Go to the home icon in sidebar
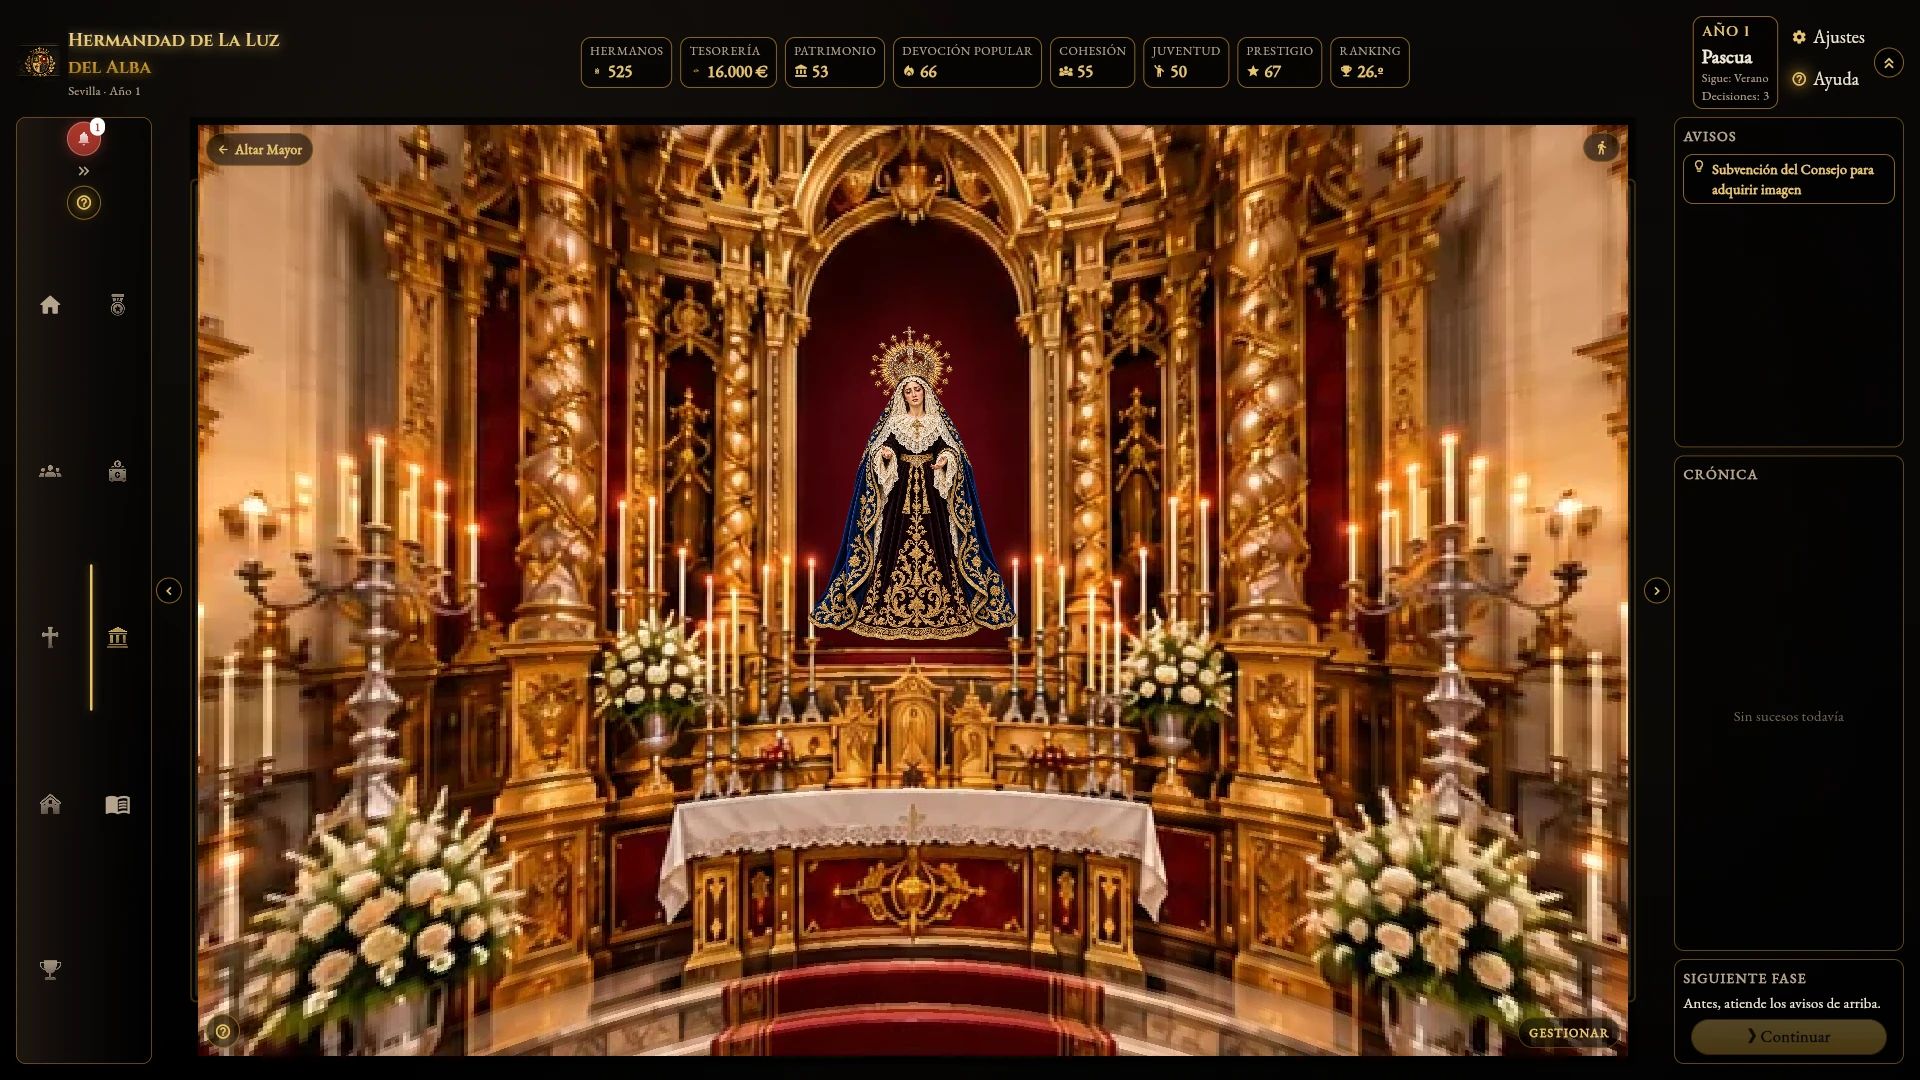 click(x=50, y=305)
